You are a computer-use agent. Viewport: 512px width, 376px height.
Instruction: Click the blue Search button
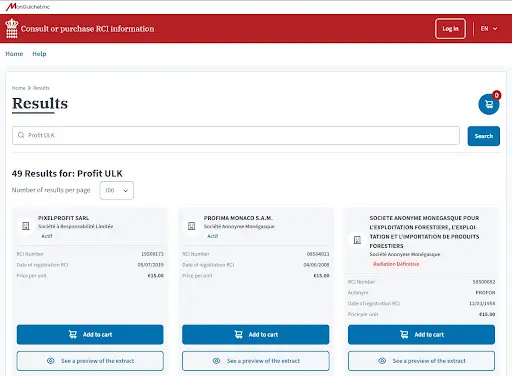(x=484, y=136)
